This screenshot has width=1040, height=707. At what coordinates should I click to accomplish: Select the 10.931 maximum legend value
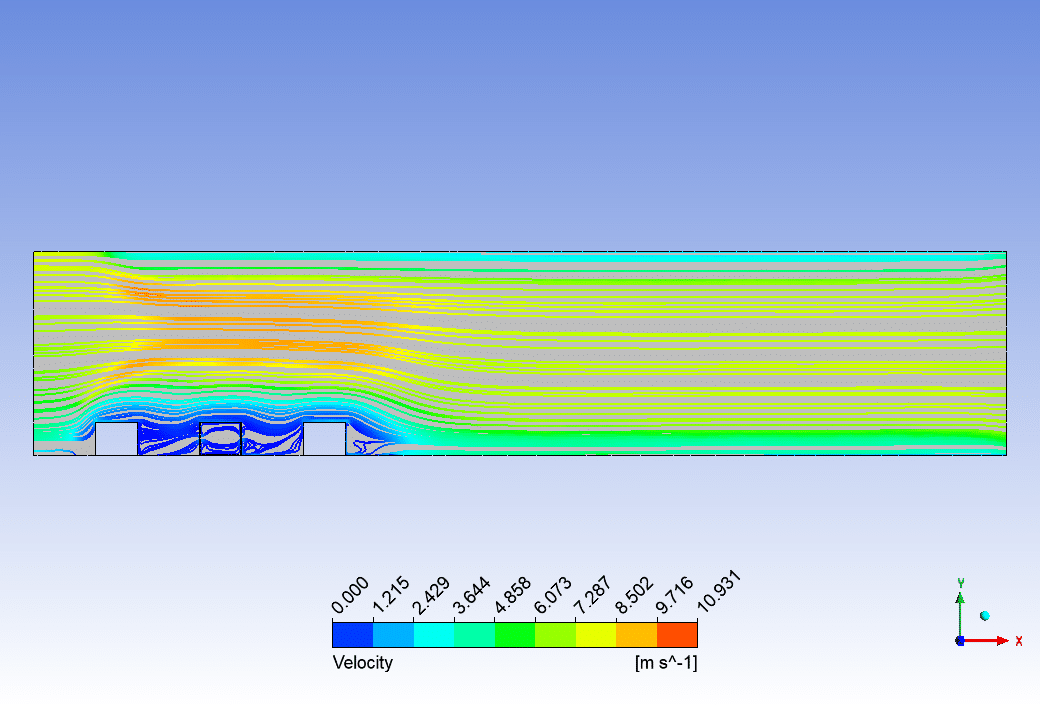click(718, 593)
